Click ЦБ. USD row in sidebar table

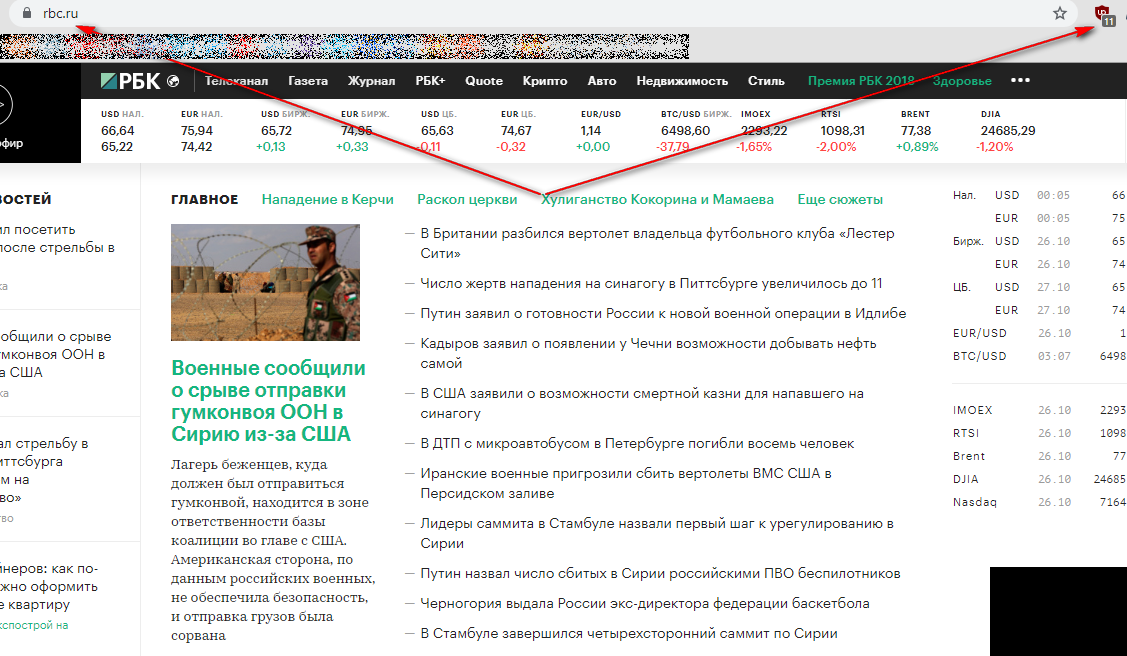point(1039,287)
